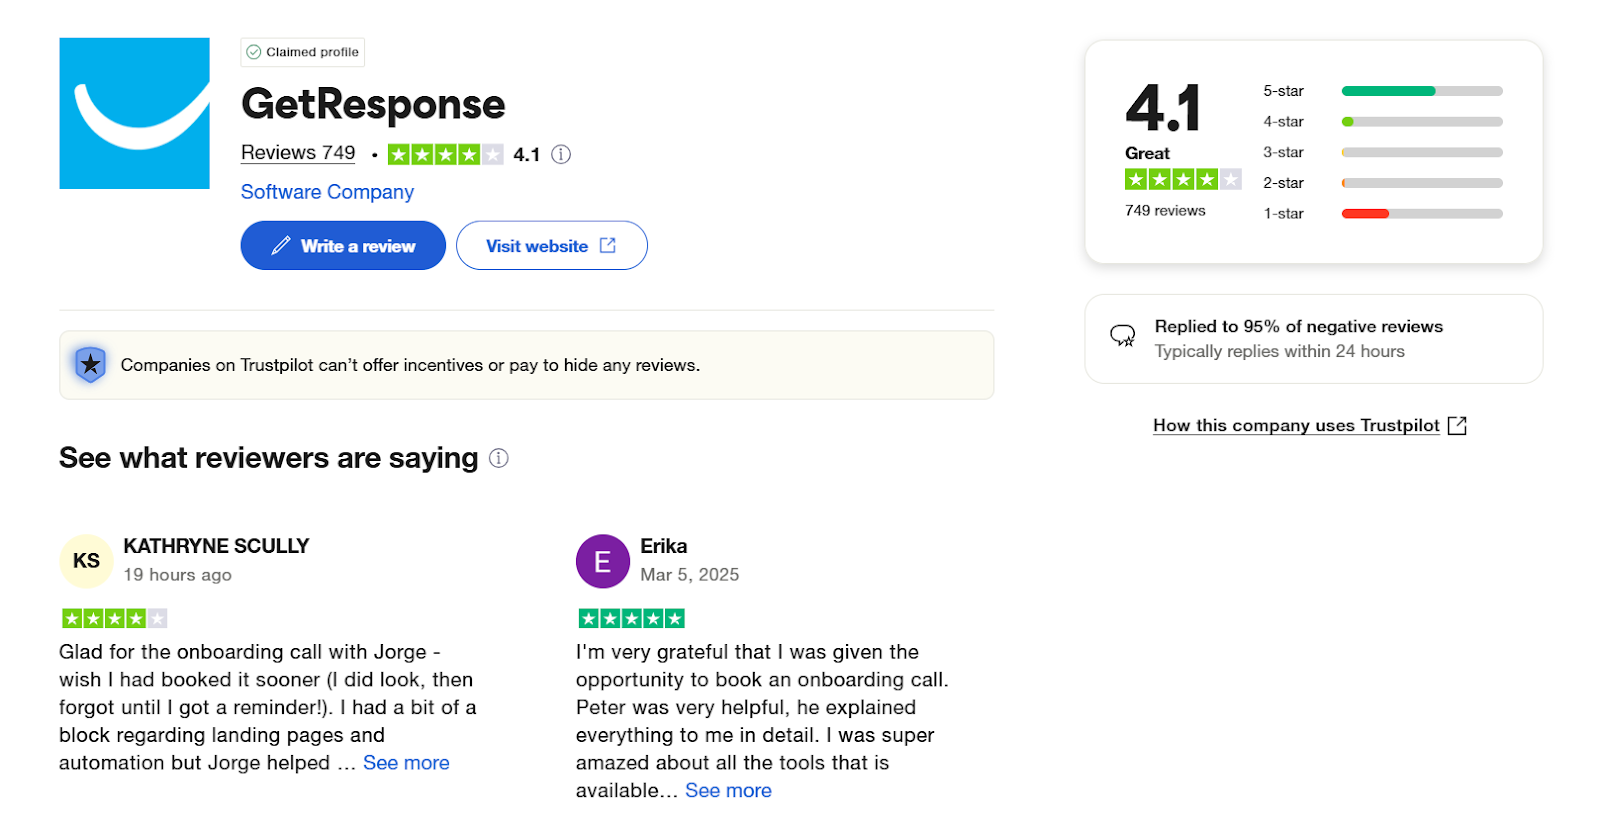Click the GetResponse company logo
The width and height of the screenshot is (1600, 828).
[134, 113]
